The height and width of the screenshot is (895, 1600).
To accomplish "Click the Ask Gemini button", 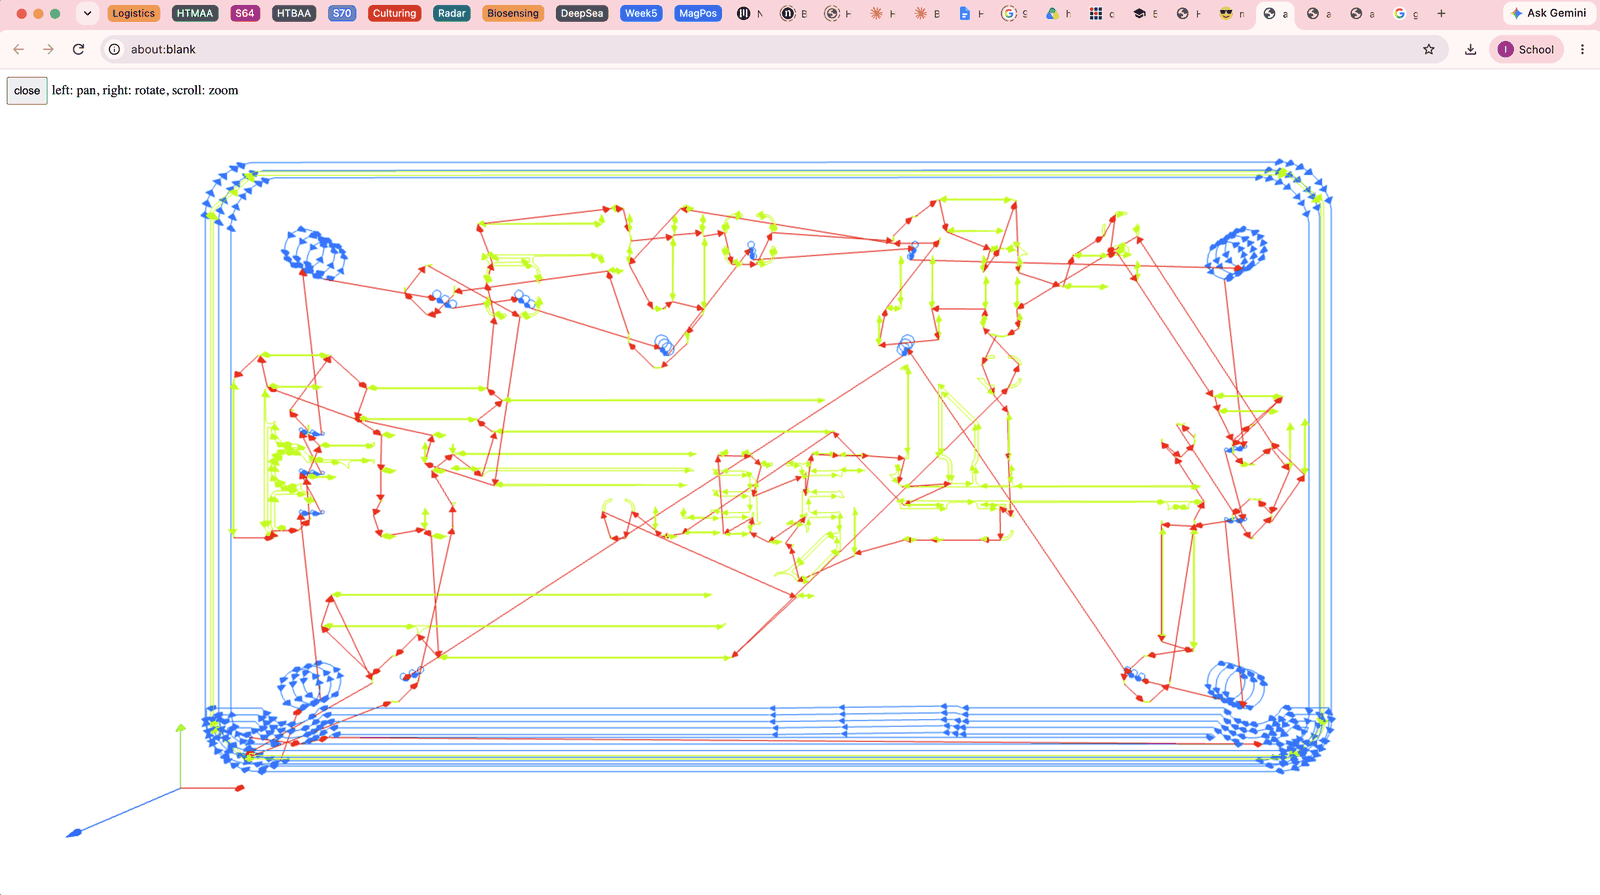I will (1549, 13).
